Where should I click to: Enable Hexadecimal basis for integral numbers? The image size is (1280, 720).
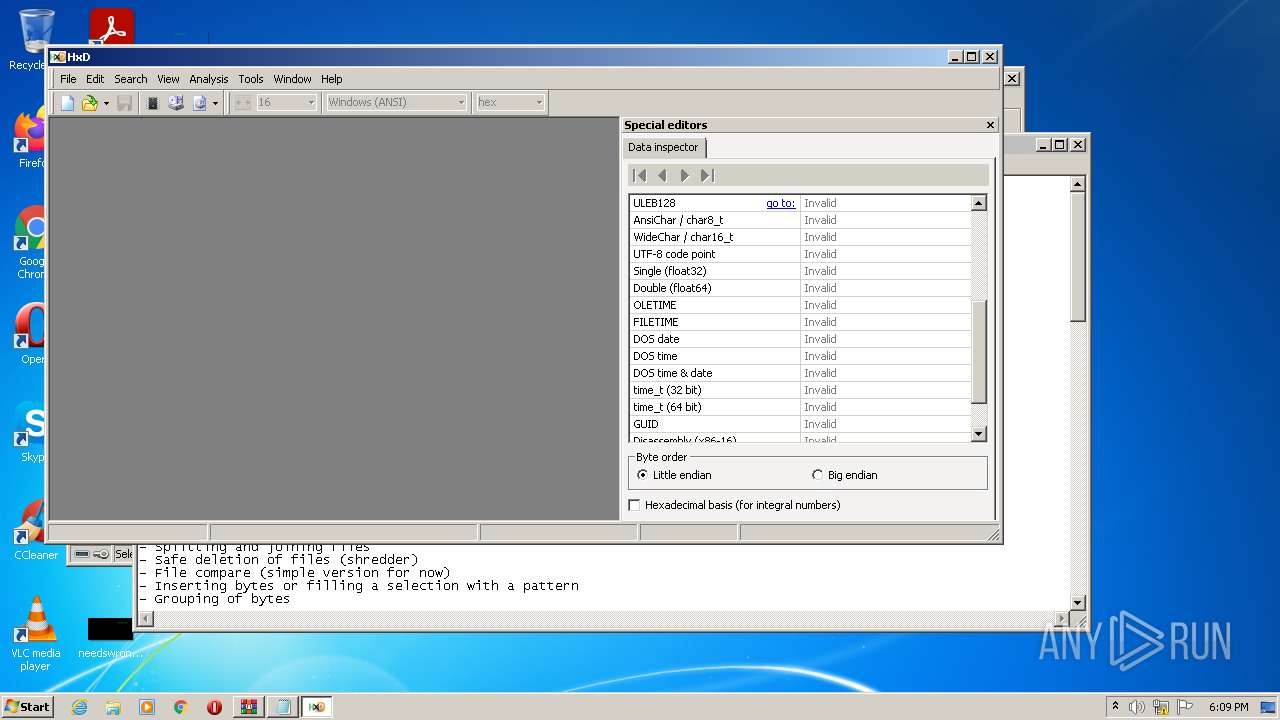point(634,505)
